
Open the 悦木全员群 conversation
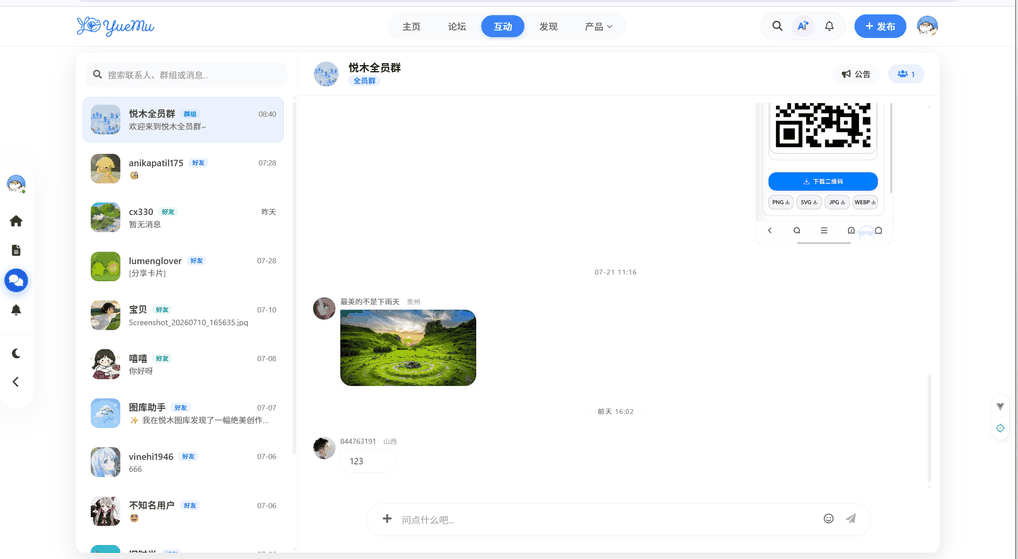[x=183, y=119]
